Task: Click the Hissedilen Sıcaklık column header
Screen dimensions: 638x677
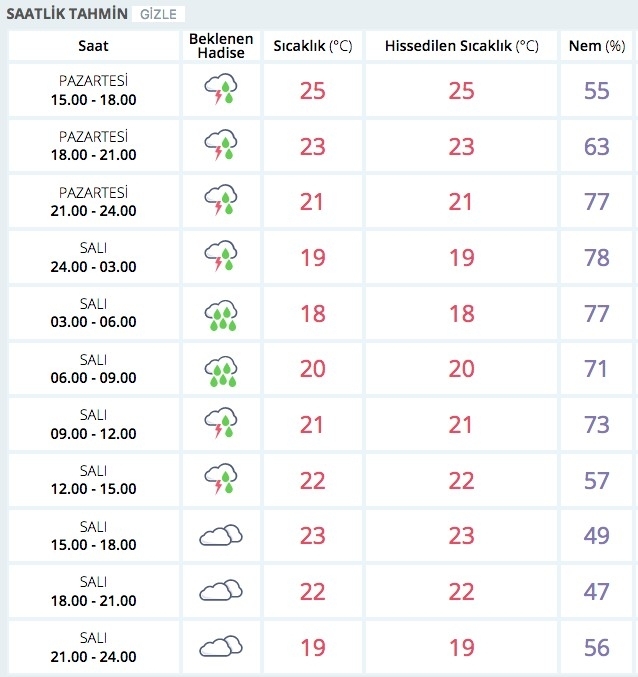Action: (461, 46)
